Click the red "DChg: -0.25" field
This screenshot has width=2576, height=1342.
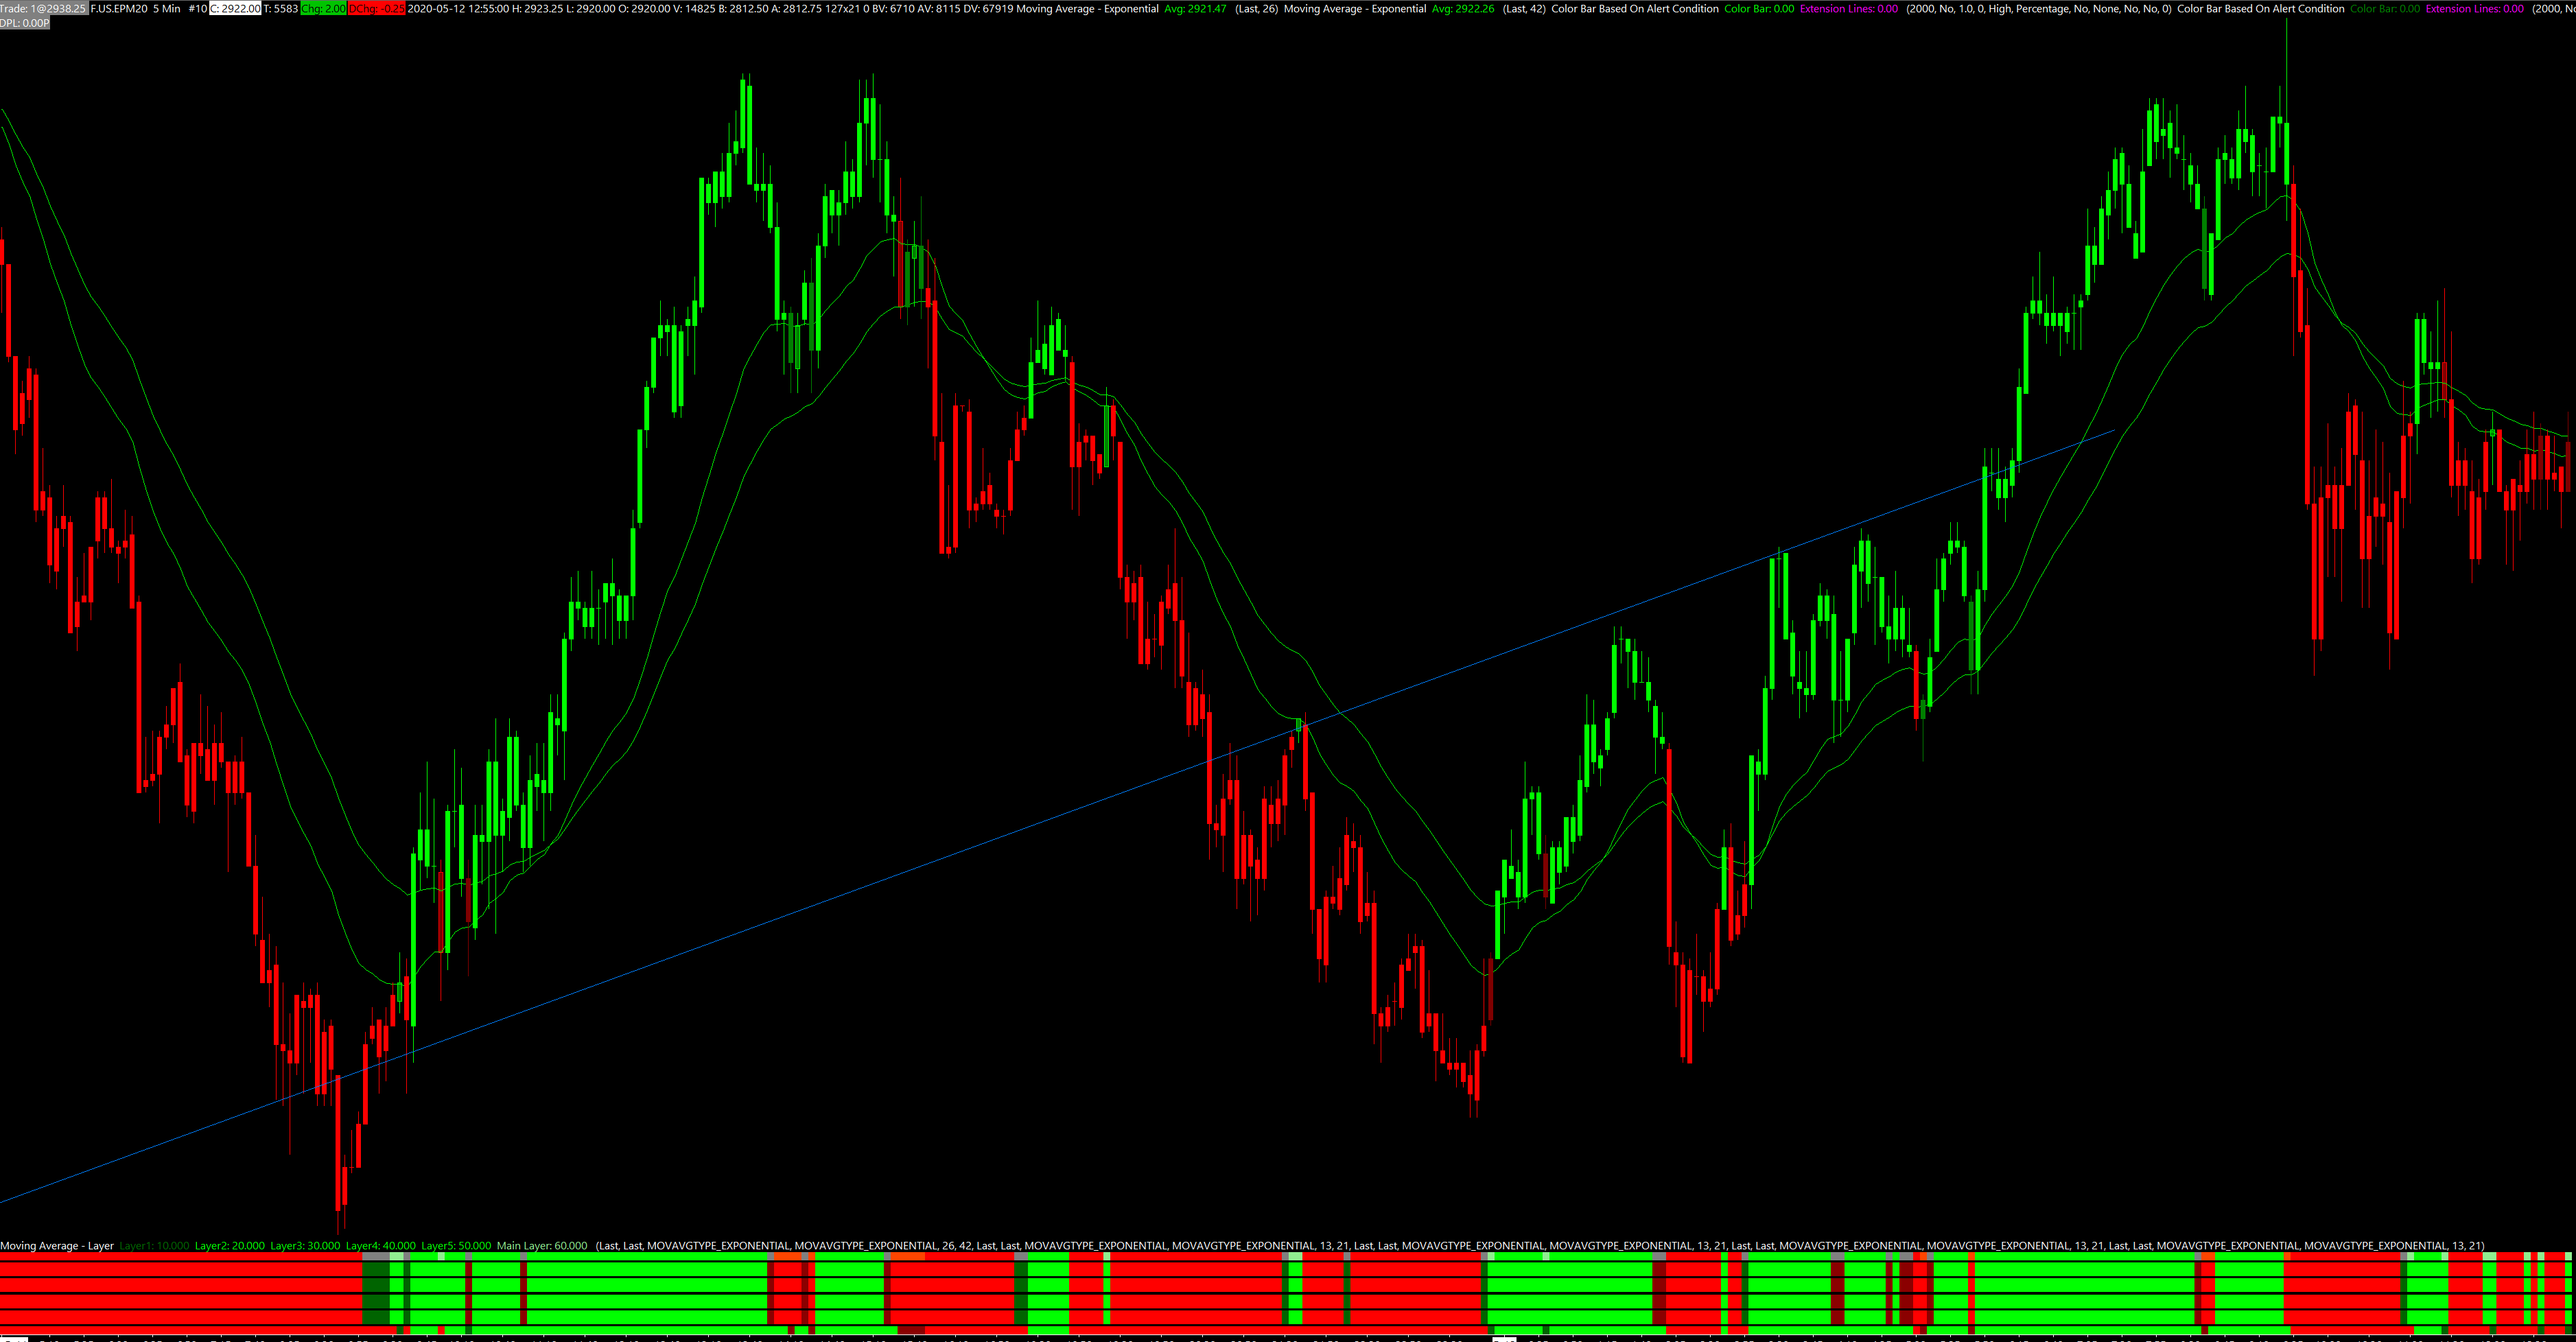pos(377,8)
